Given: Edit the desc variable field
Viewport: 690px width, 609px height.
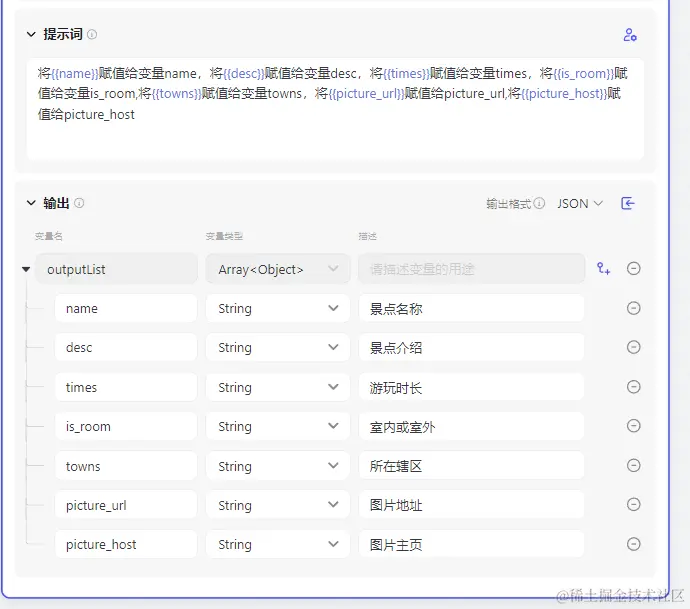Looking at the screenshot, I should [126, 348].
